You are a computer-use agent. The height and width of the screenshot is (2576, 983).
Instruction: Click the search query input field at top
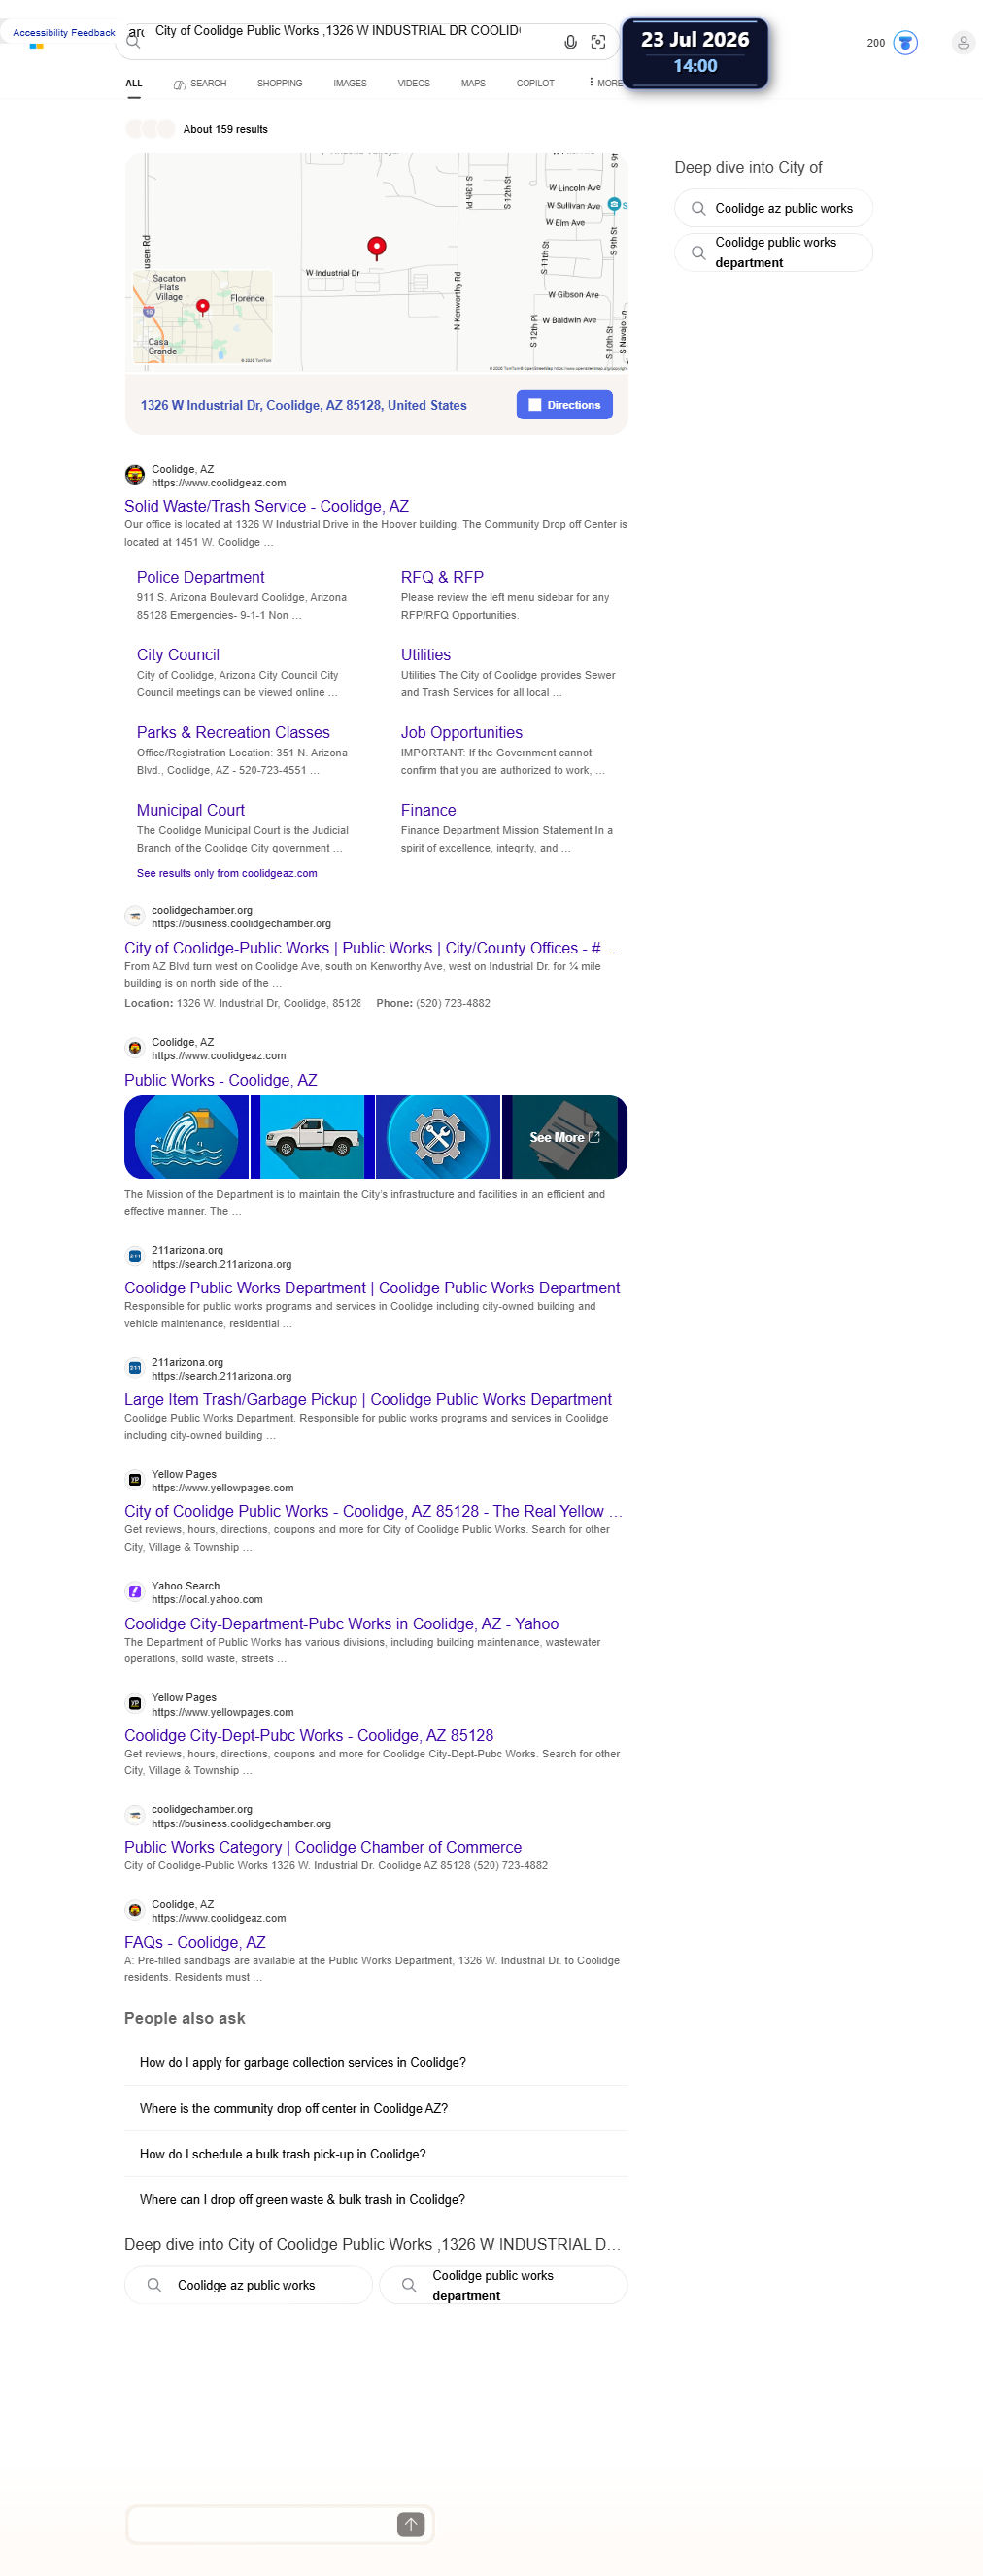(338, 31)
